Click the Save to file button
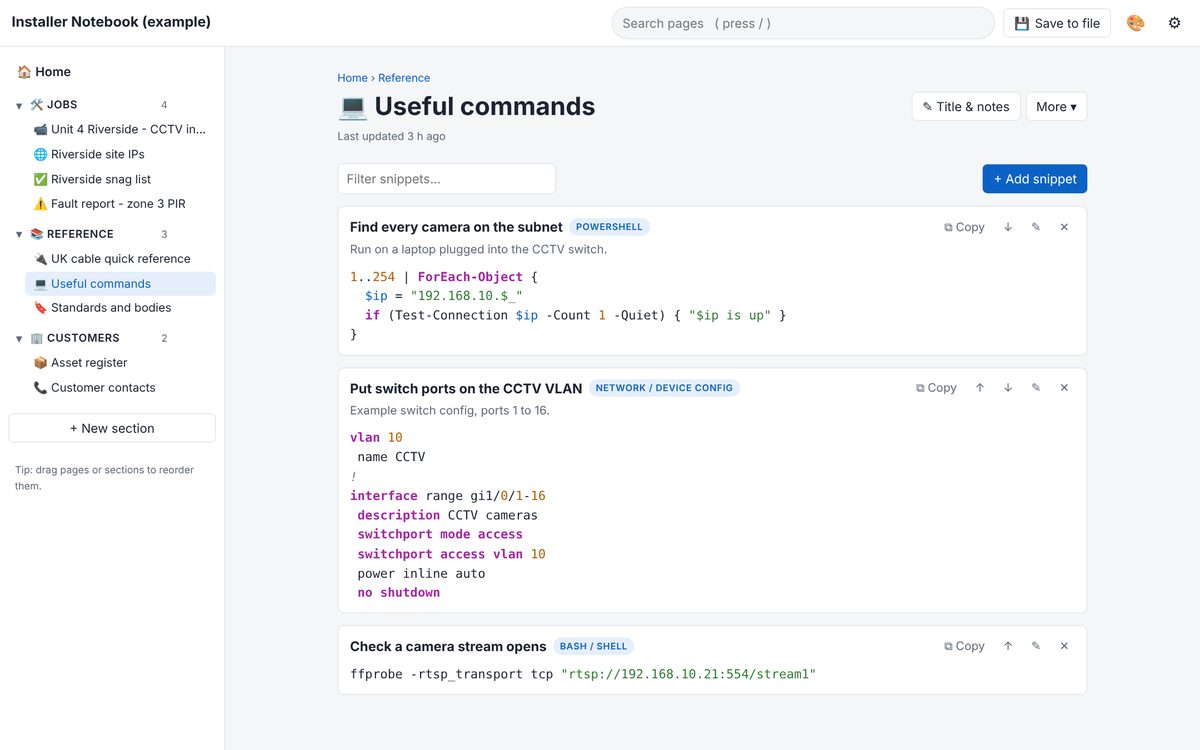1200x750 pixels. pos(1057,23)
